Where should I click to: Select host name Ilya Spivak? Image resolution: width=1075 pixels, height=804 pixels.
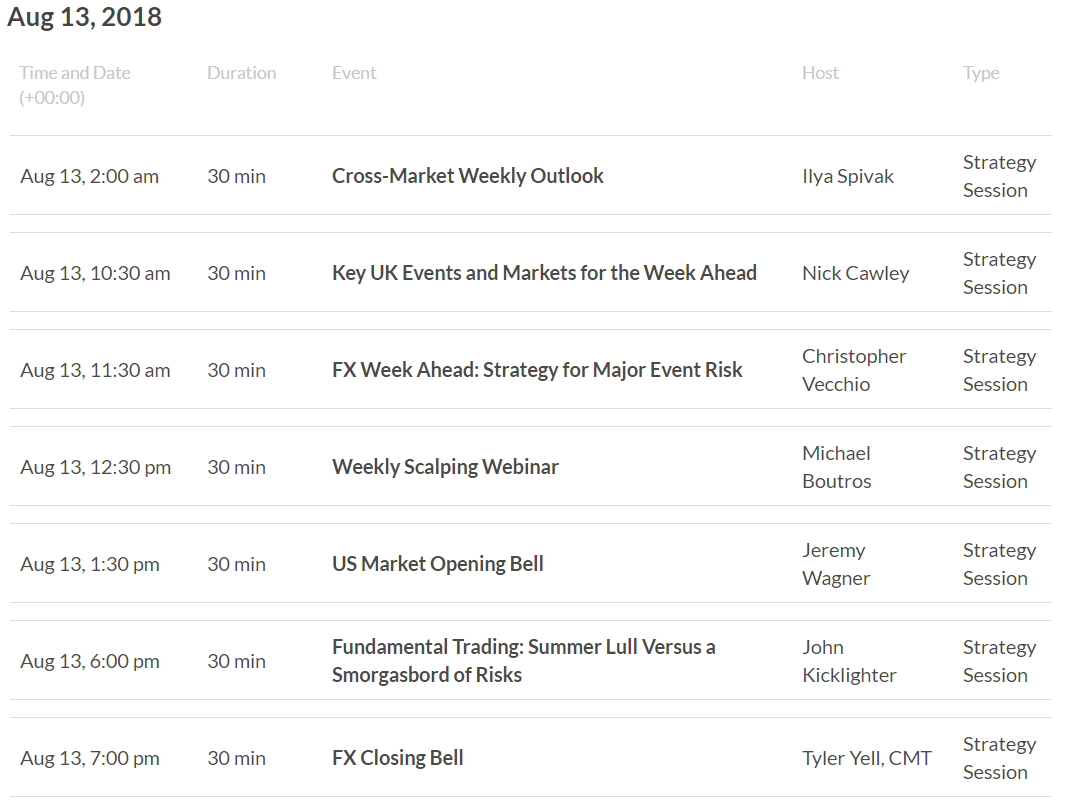click(x=848, y=177)
